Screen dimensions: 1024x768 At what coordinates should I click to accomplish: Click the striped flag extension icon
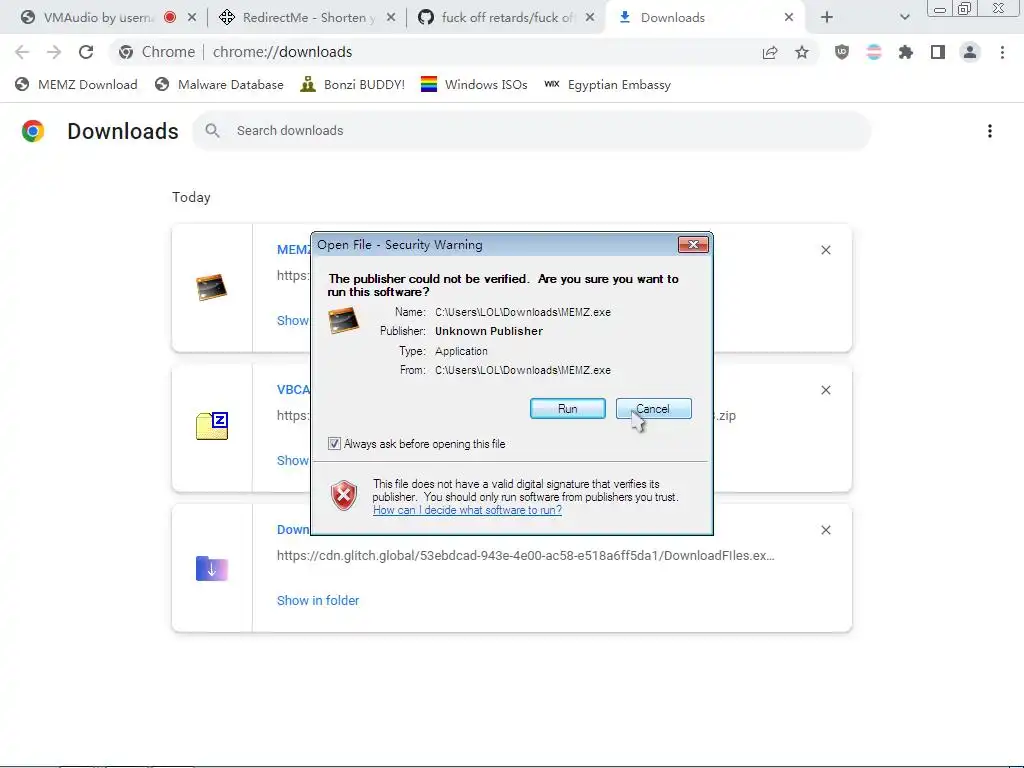[x=874, y=52]
